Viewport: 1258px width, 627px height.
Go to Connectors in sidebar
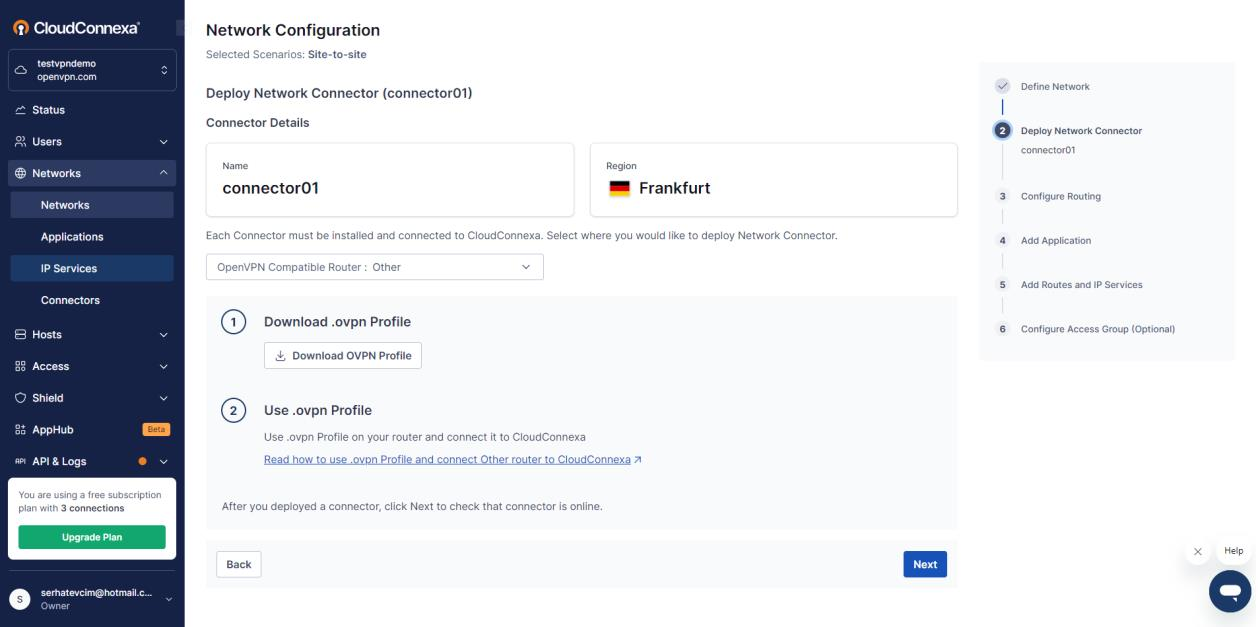(x=70, y=300)
